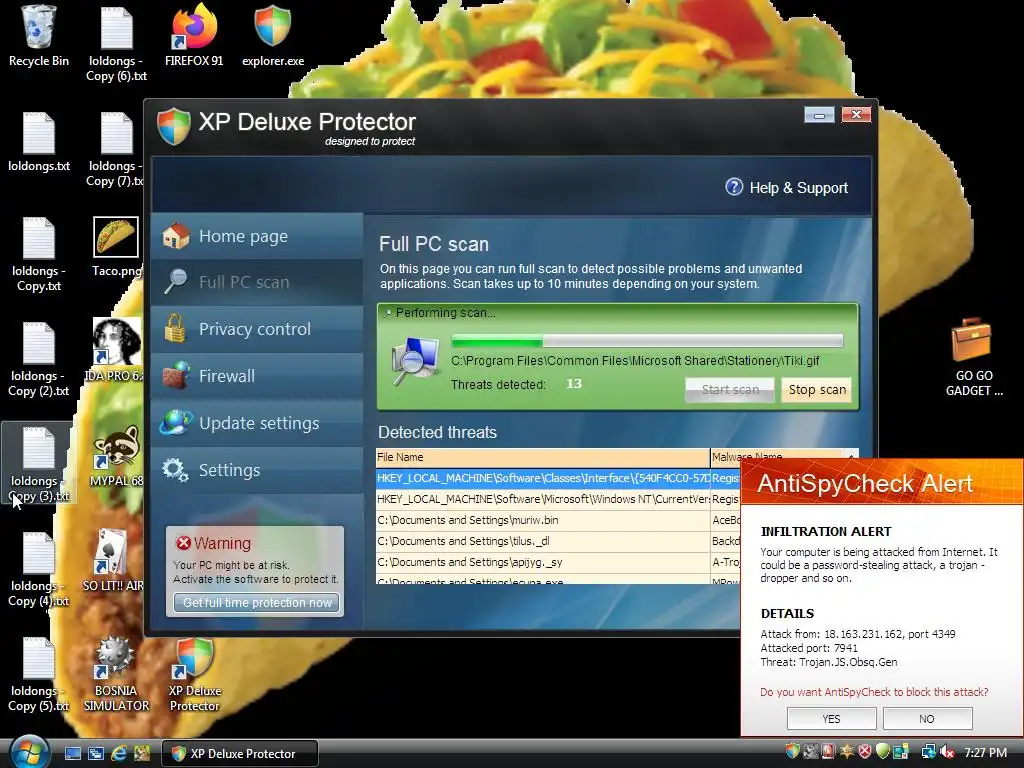Viewport: 1024px width, 768px height.
Task: Launch Internet Explorer from Quick Launch
Action: pyautogui.click(x=119, y=754)
